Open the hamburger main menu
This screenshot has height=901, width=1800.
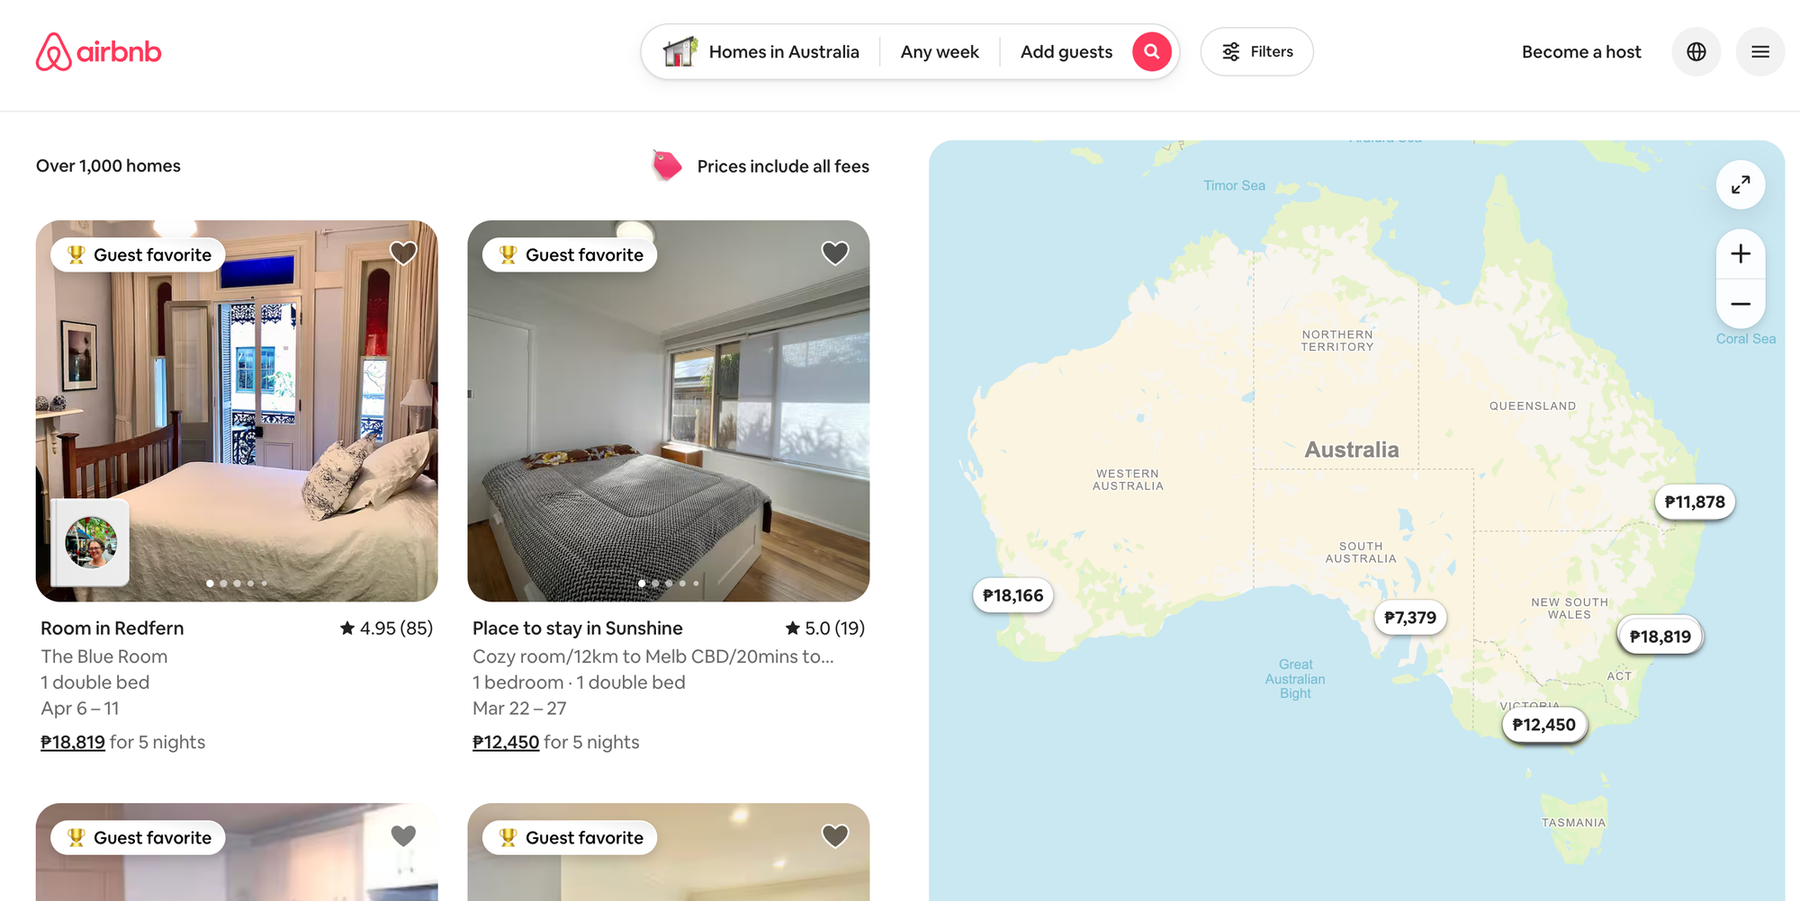click(x=1760, y=52)
